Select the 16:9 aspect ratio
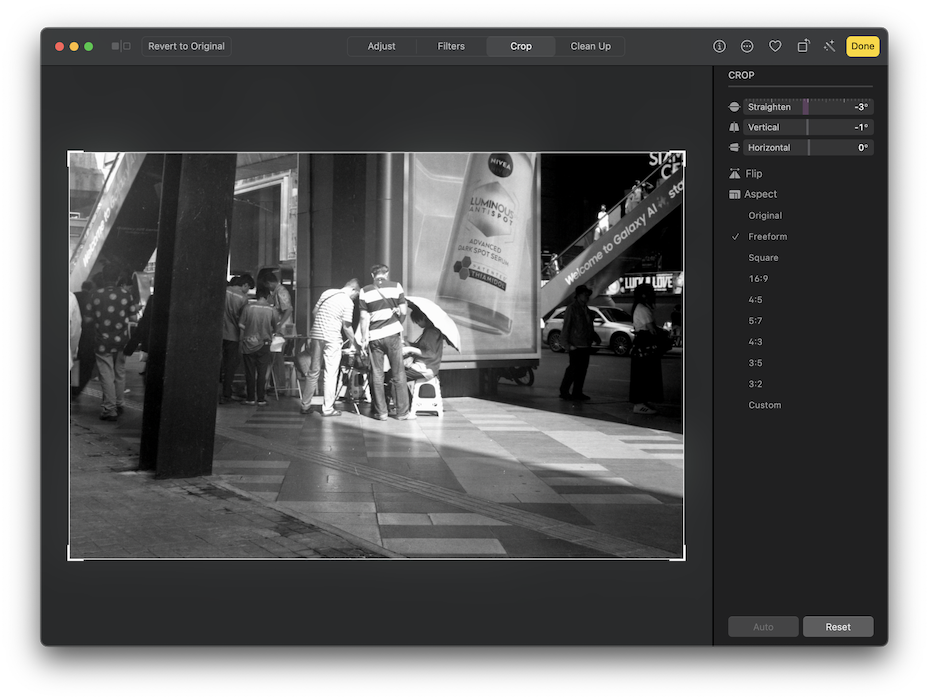The image size is (929, 700). (x=758, y=279)
